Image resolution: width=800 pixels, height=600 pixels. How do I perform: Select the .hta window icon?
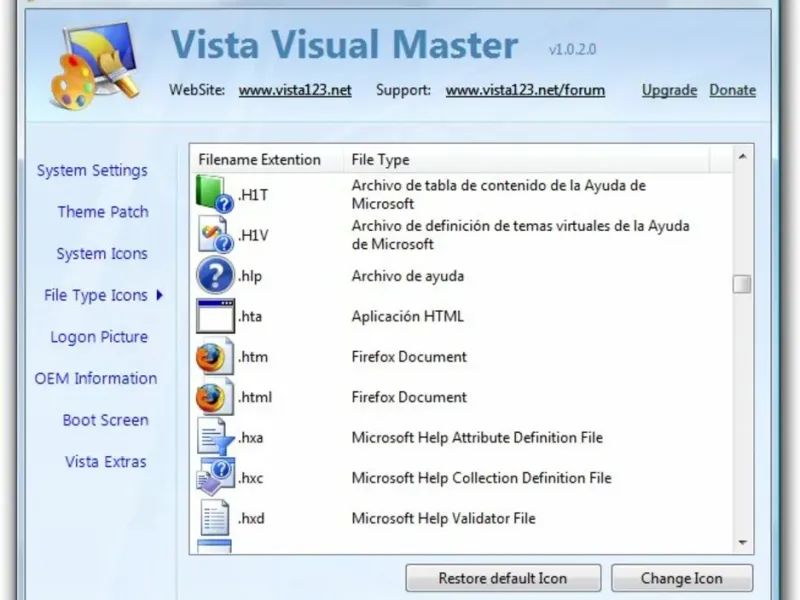click(215, 316)
